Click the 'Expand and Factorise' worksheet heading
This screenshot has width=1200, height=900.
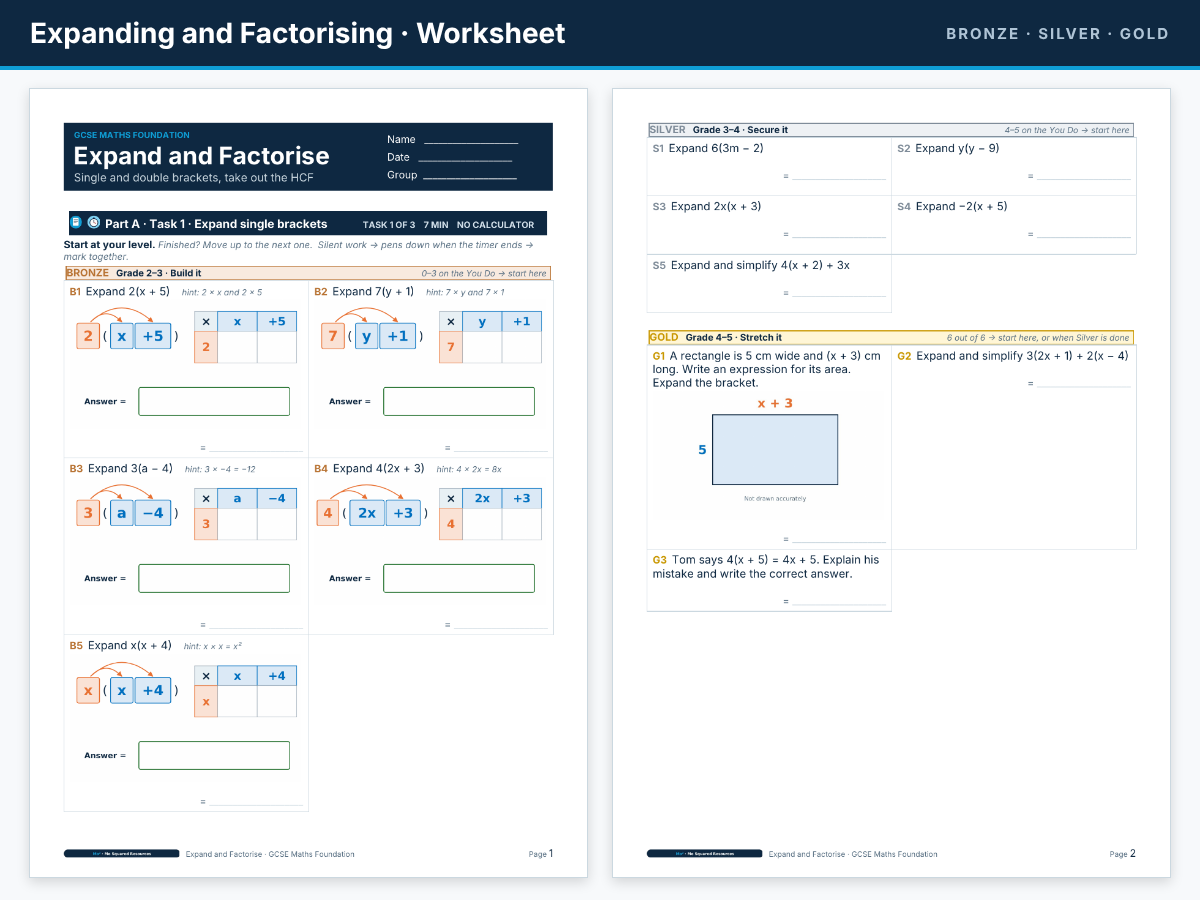click(x=202, y=156)
